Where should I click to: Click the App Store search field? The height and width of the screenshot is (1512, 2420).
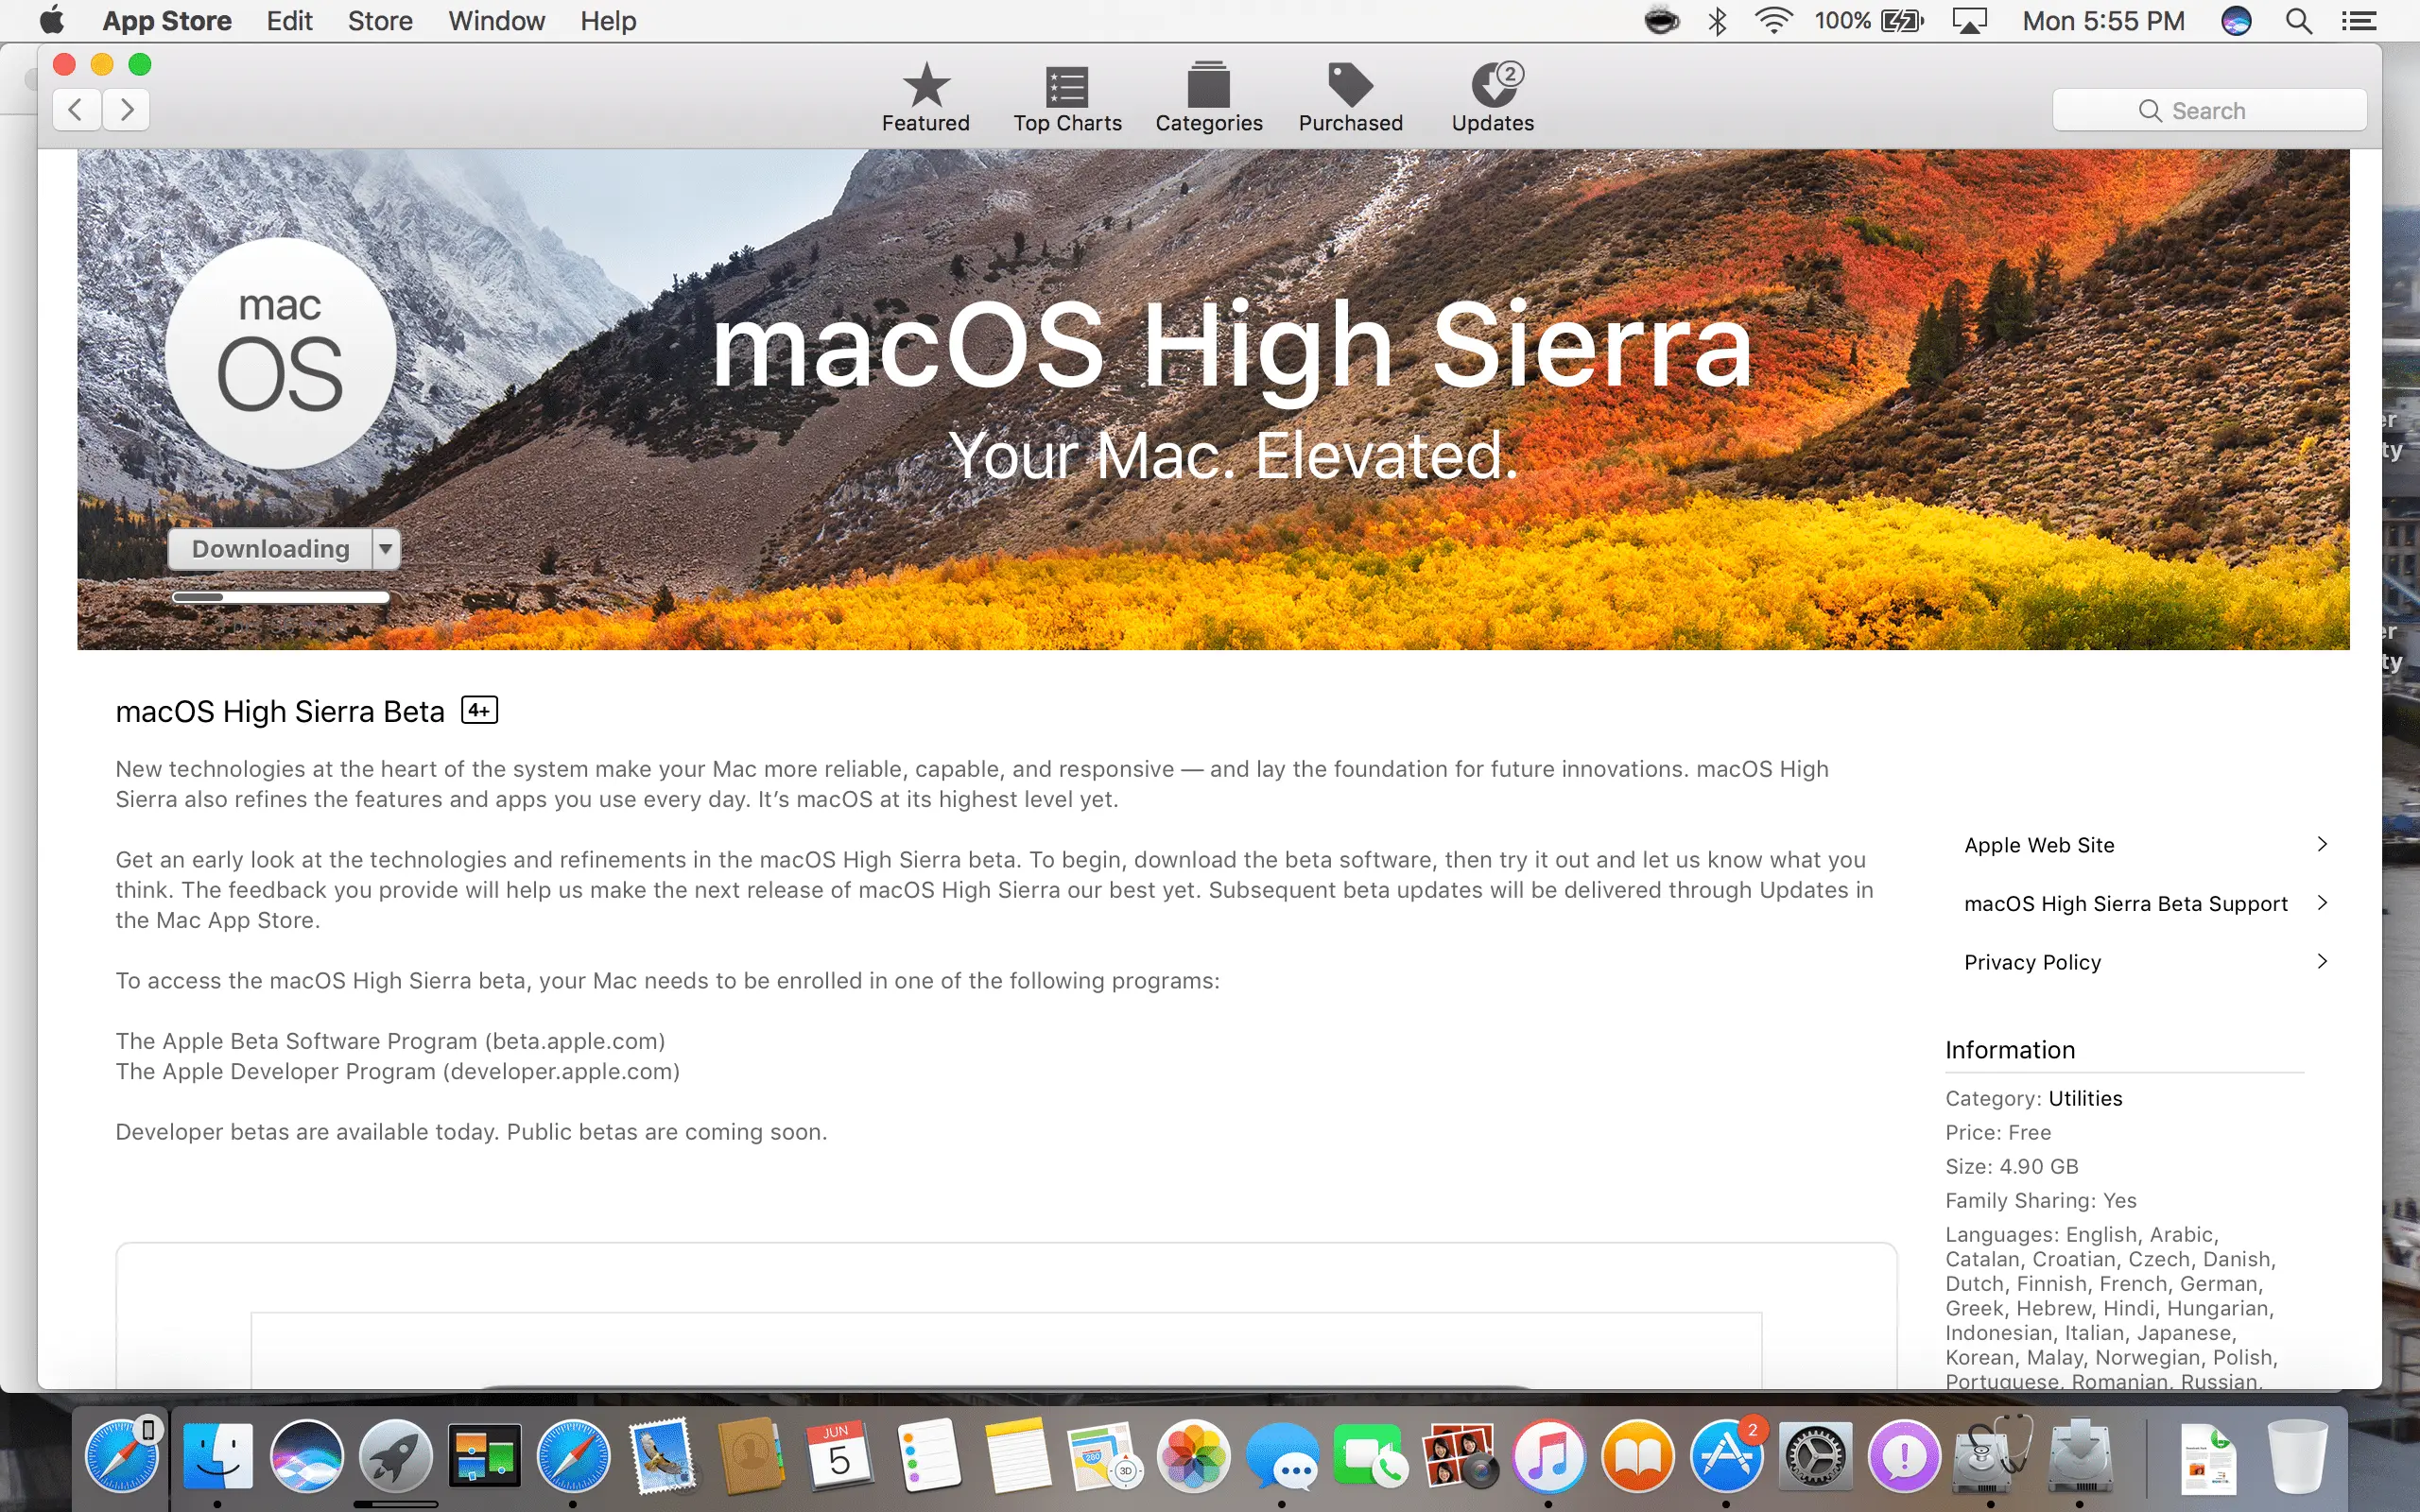tap(2209, 110)
